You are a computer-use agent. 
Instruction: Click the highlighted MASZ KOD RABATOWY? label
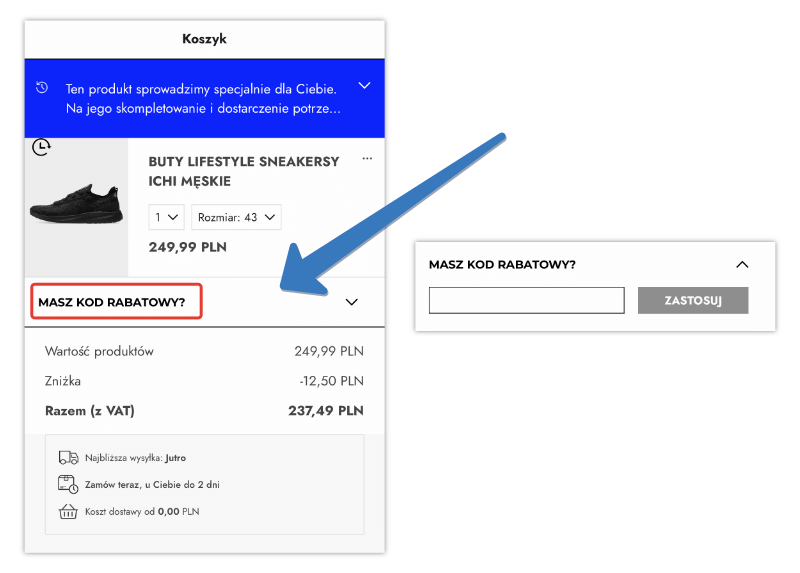coord(112,302)
